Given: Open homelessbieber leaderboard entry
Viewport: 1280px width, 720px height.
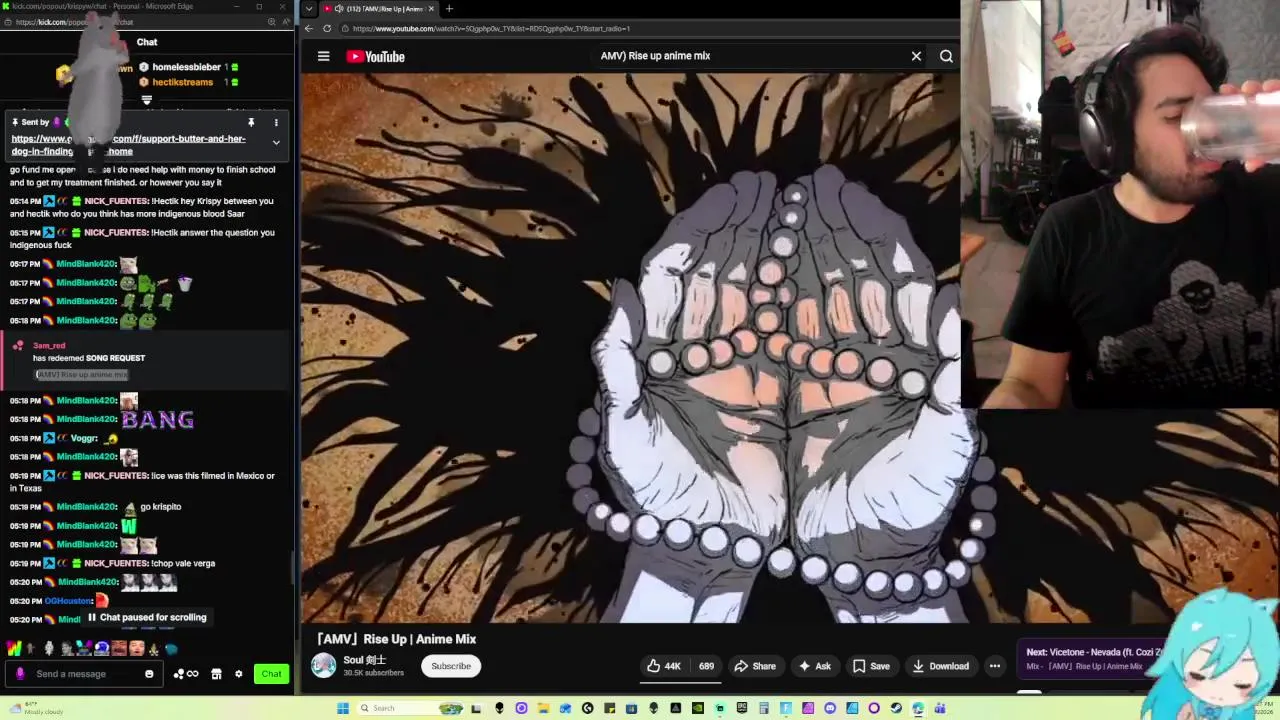Looking at the screenshot, I should click(187, 67).
